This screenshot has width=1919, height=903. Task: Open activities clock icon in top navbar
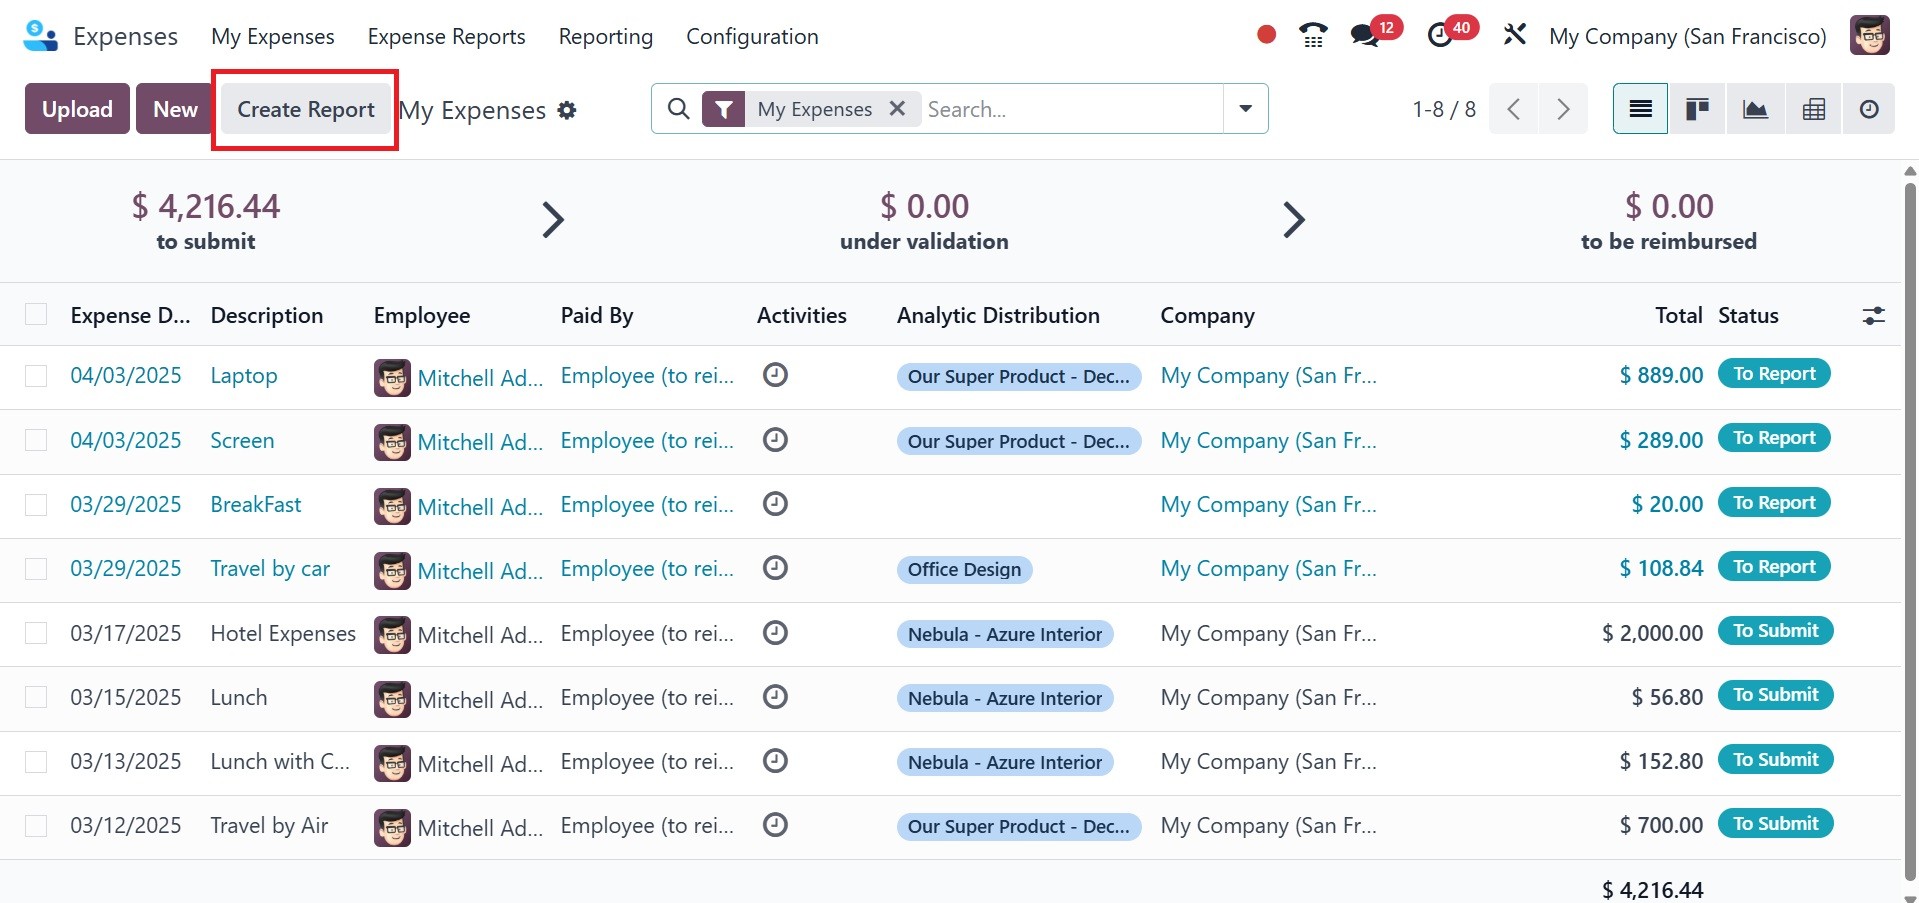click(x=1440, y=36)
